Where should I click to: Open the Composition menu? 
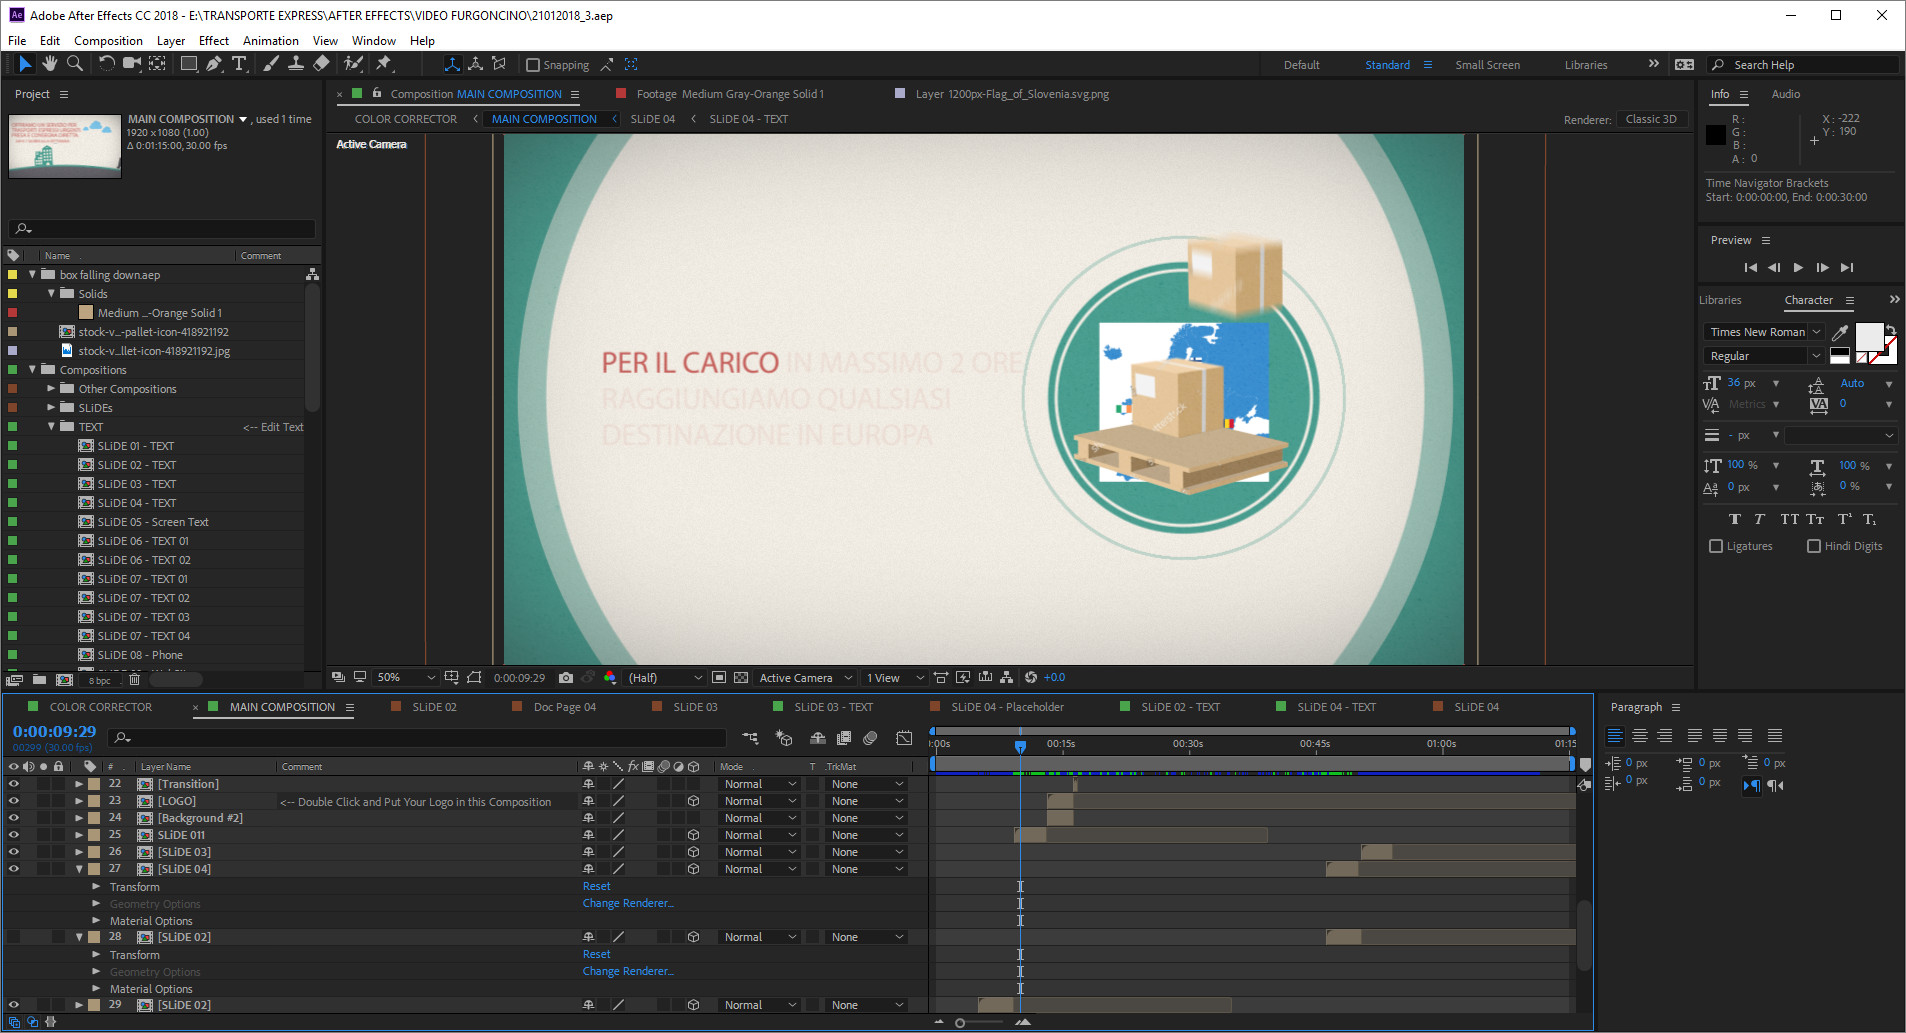(x=108, y=41)
